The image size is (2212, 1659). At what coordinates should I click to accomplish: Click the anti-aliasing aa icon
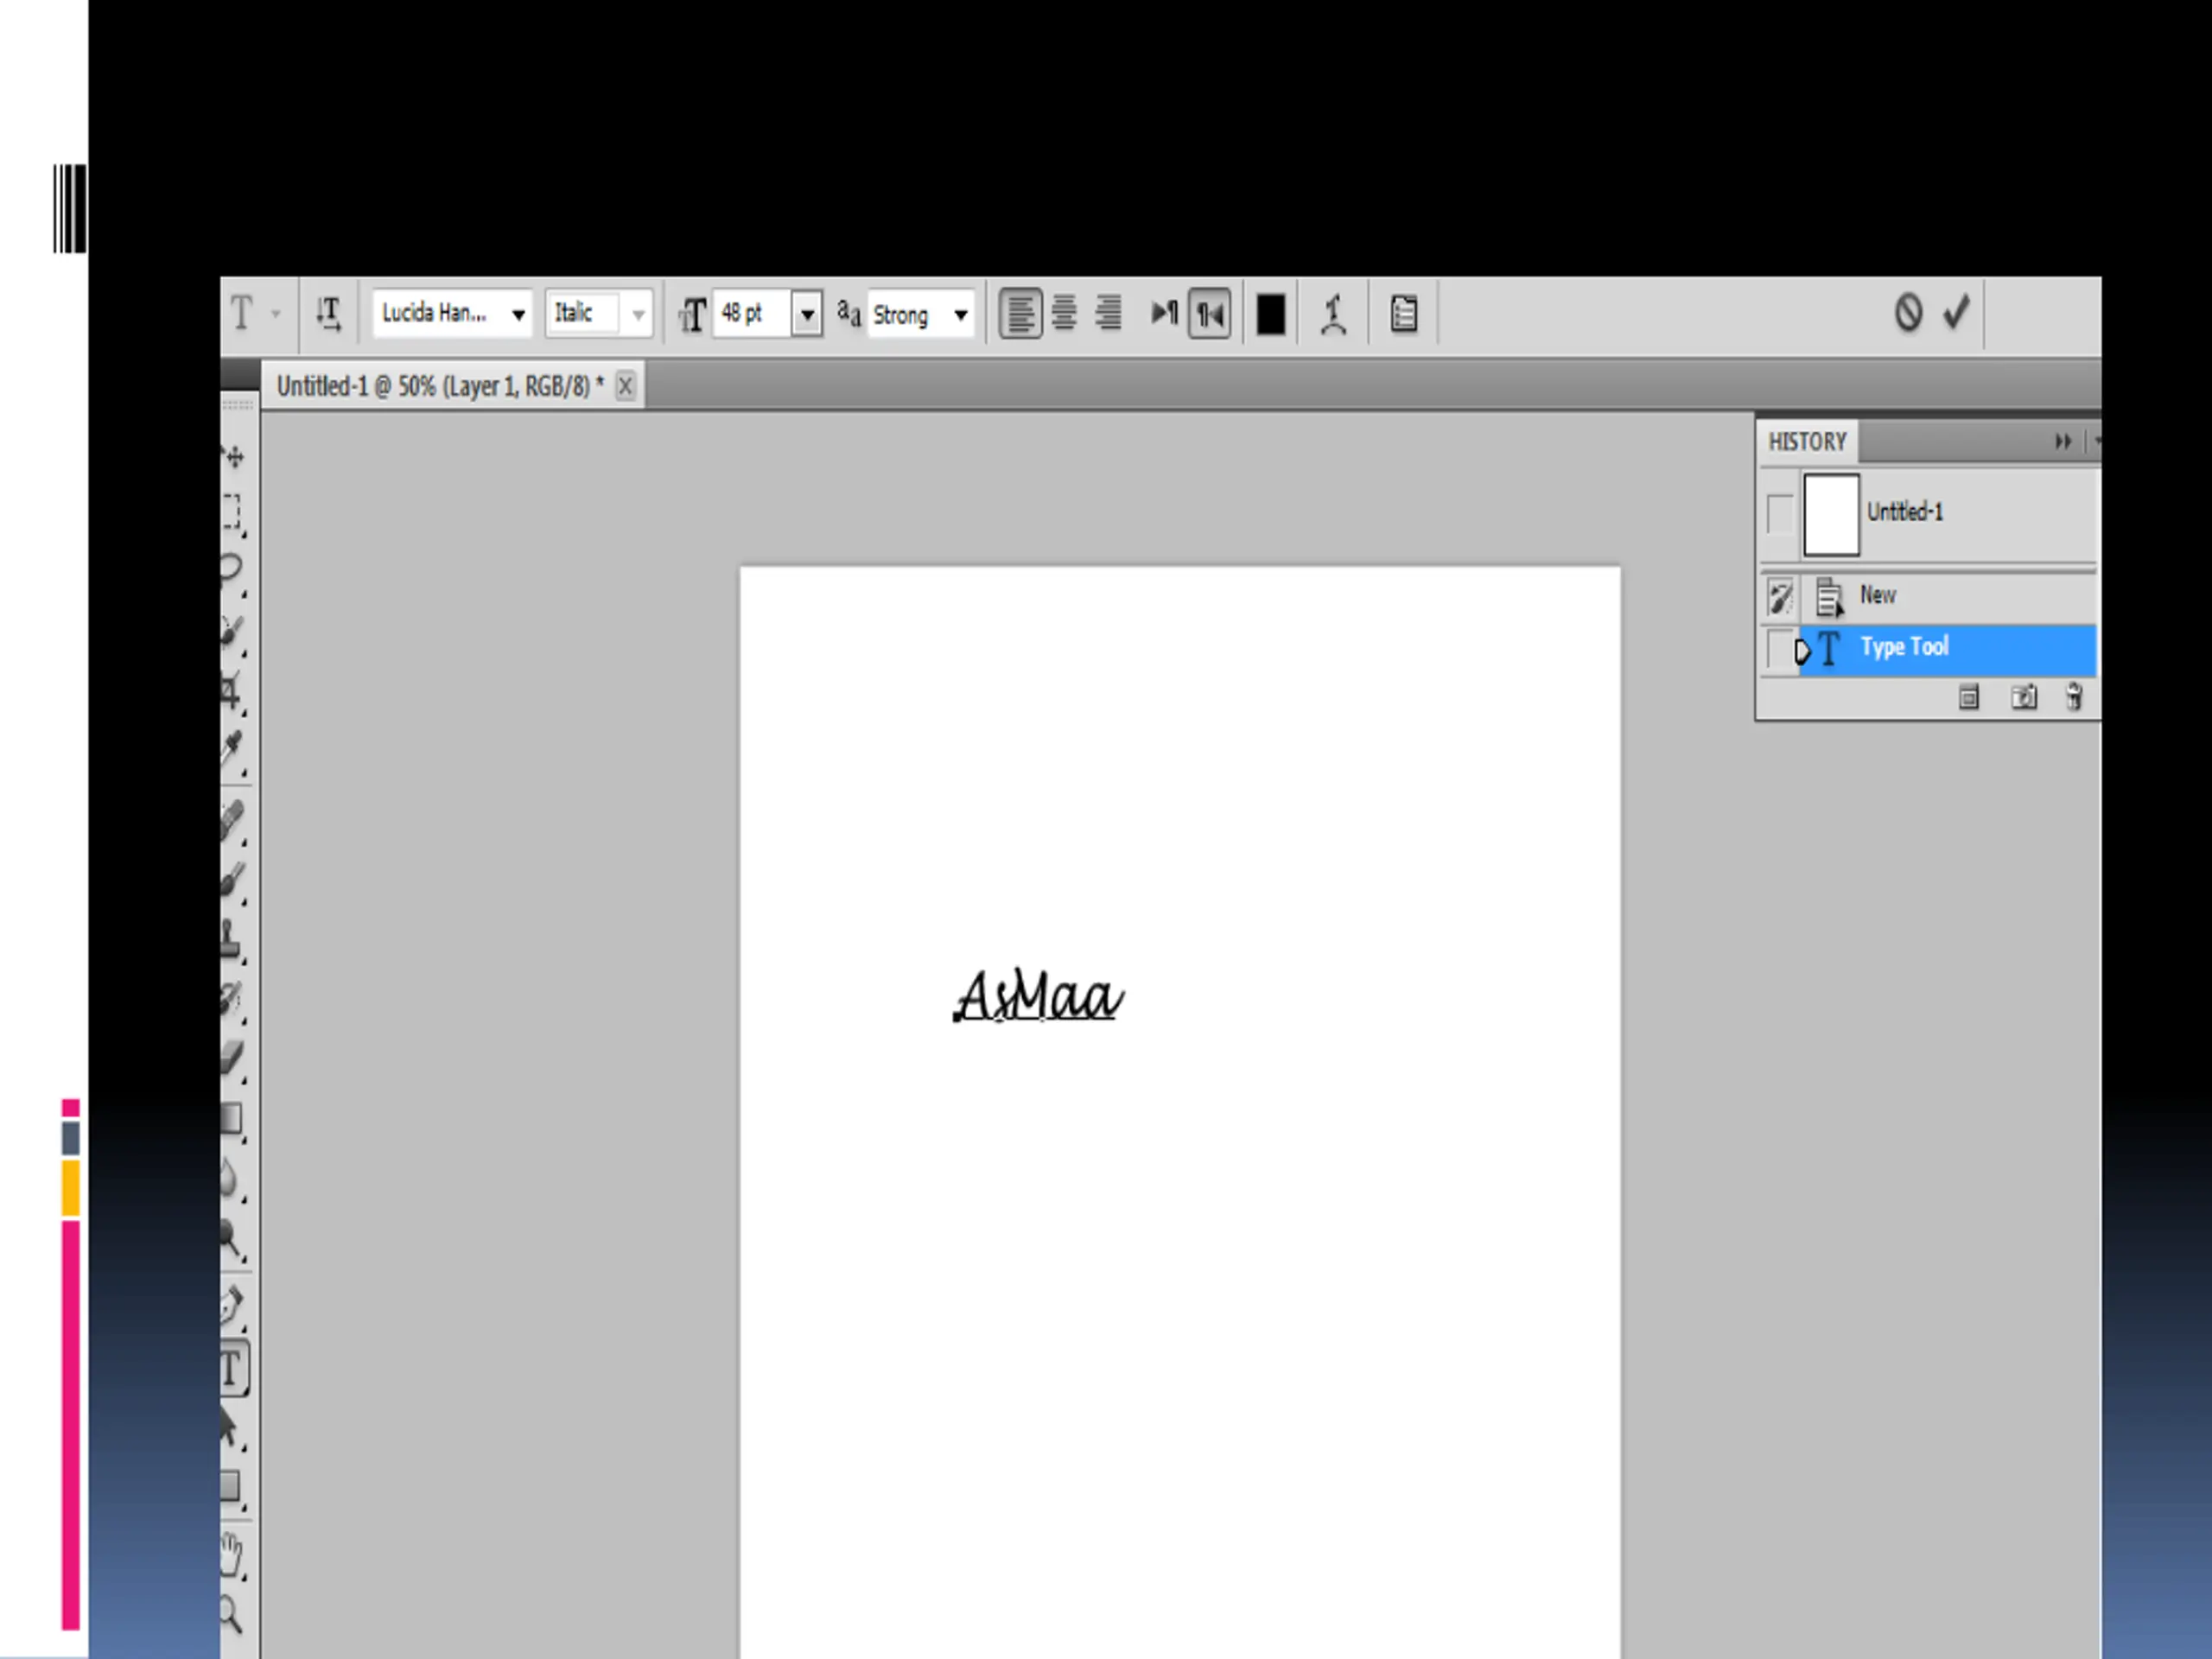click(x=848, y=314)
